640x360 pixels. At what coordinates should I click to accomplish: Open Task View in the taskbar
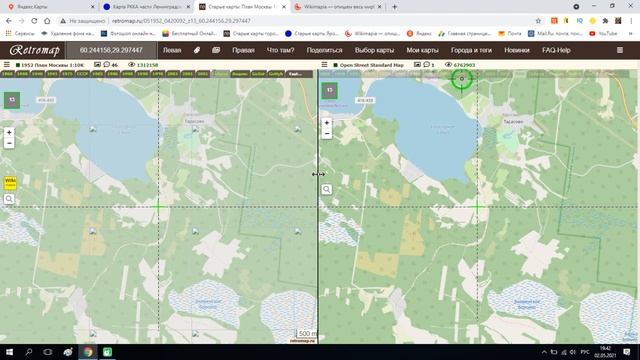click(48, 352)
